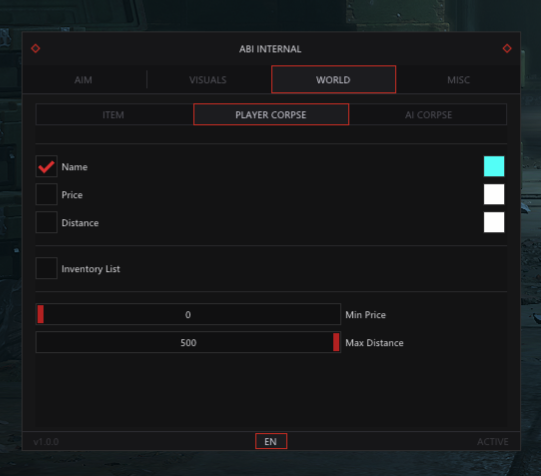
Task: Open the AI CORPSE sub-tab
Action: coord(428,115)
